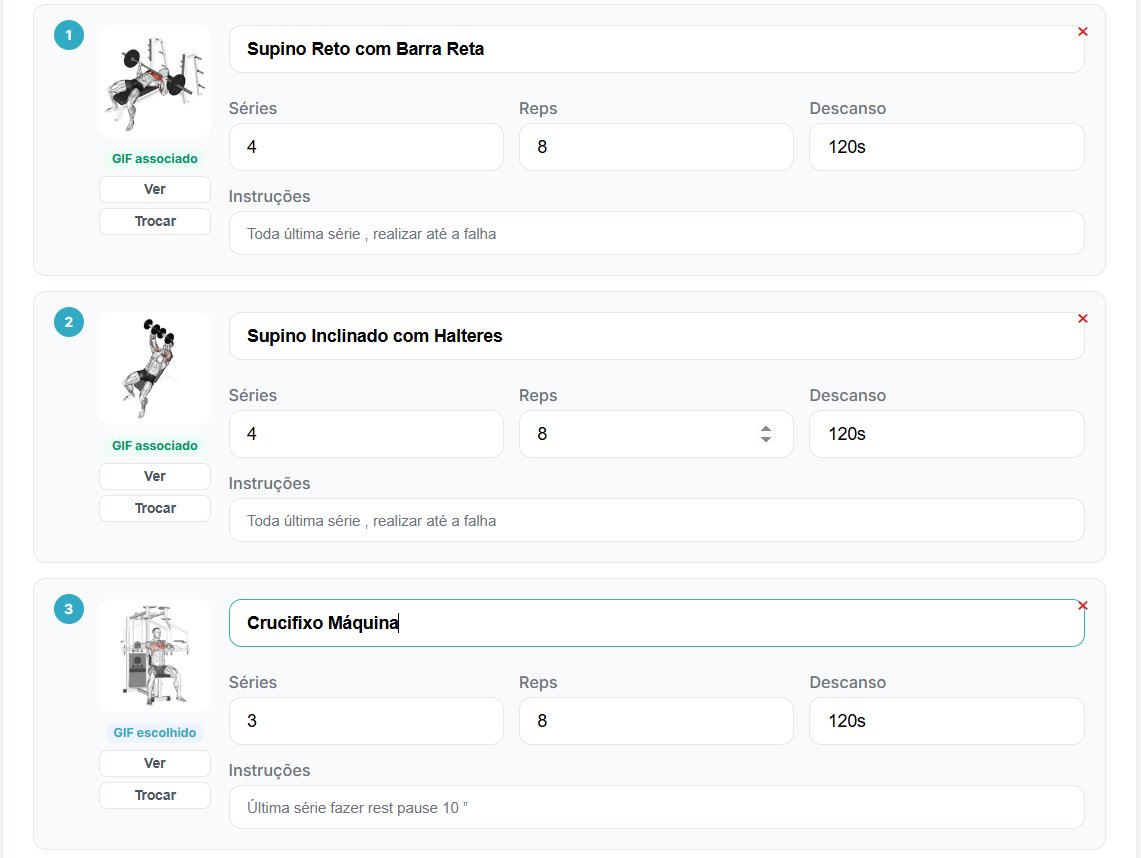1141x858 pixels.
Task: Swap GIF for Supino Inclinado com Halteres
Action: point(155,508)
